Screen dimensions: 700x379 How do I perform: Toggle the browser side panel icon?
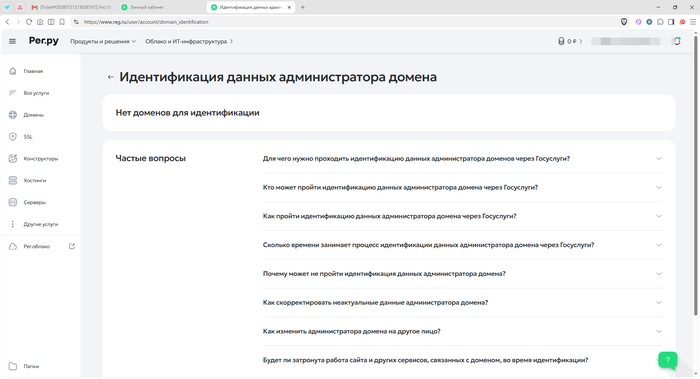51,22
